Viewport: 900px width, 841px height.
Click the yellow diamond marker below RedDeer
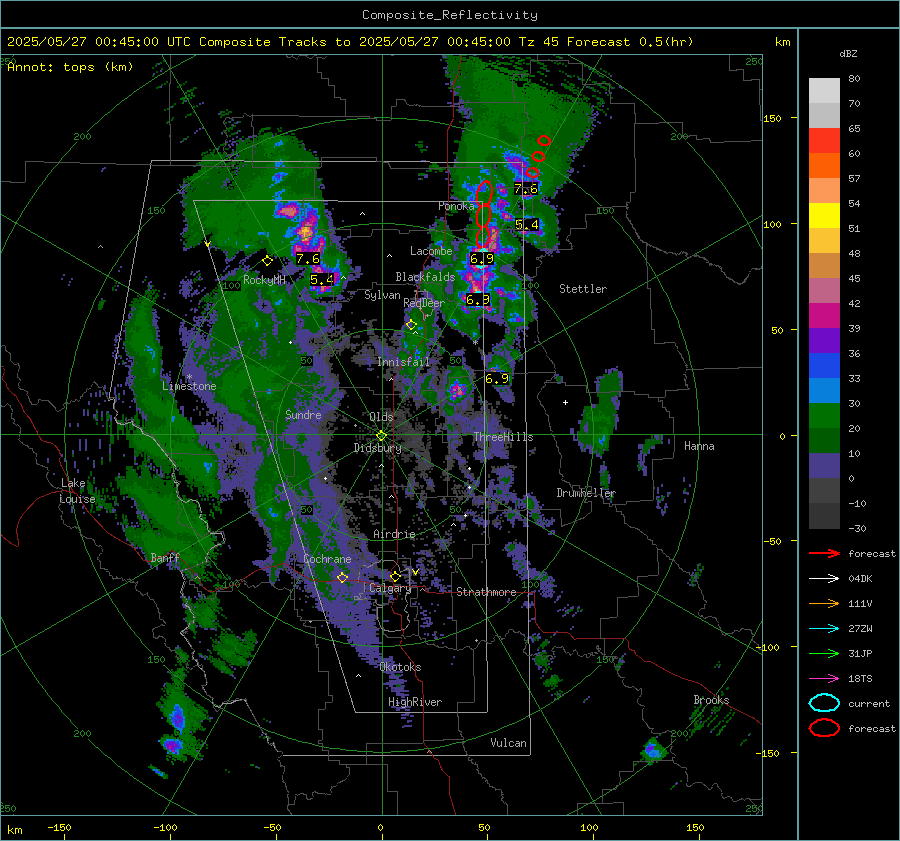[x=412, y=325]
